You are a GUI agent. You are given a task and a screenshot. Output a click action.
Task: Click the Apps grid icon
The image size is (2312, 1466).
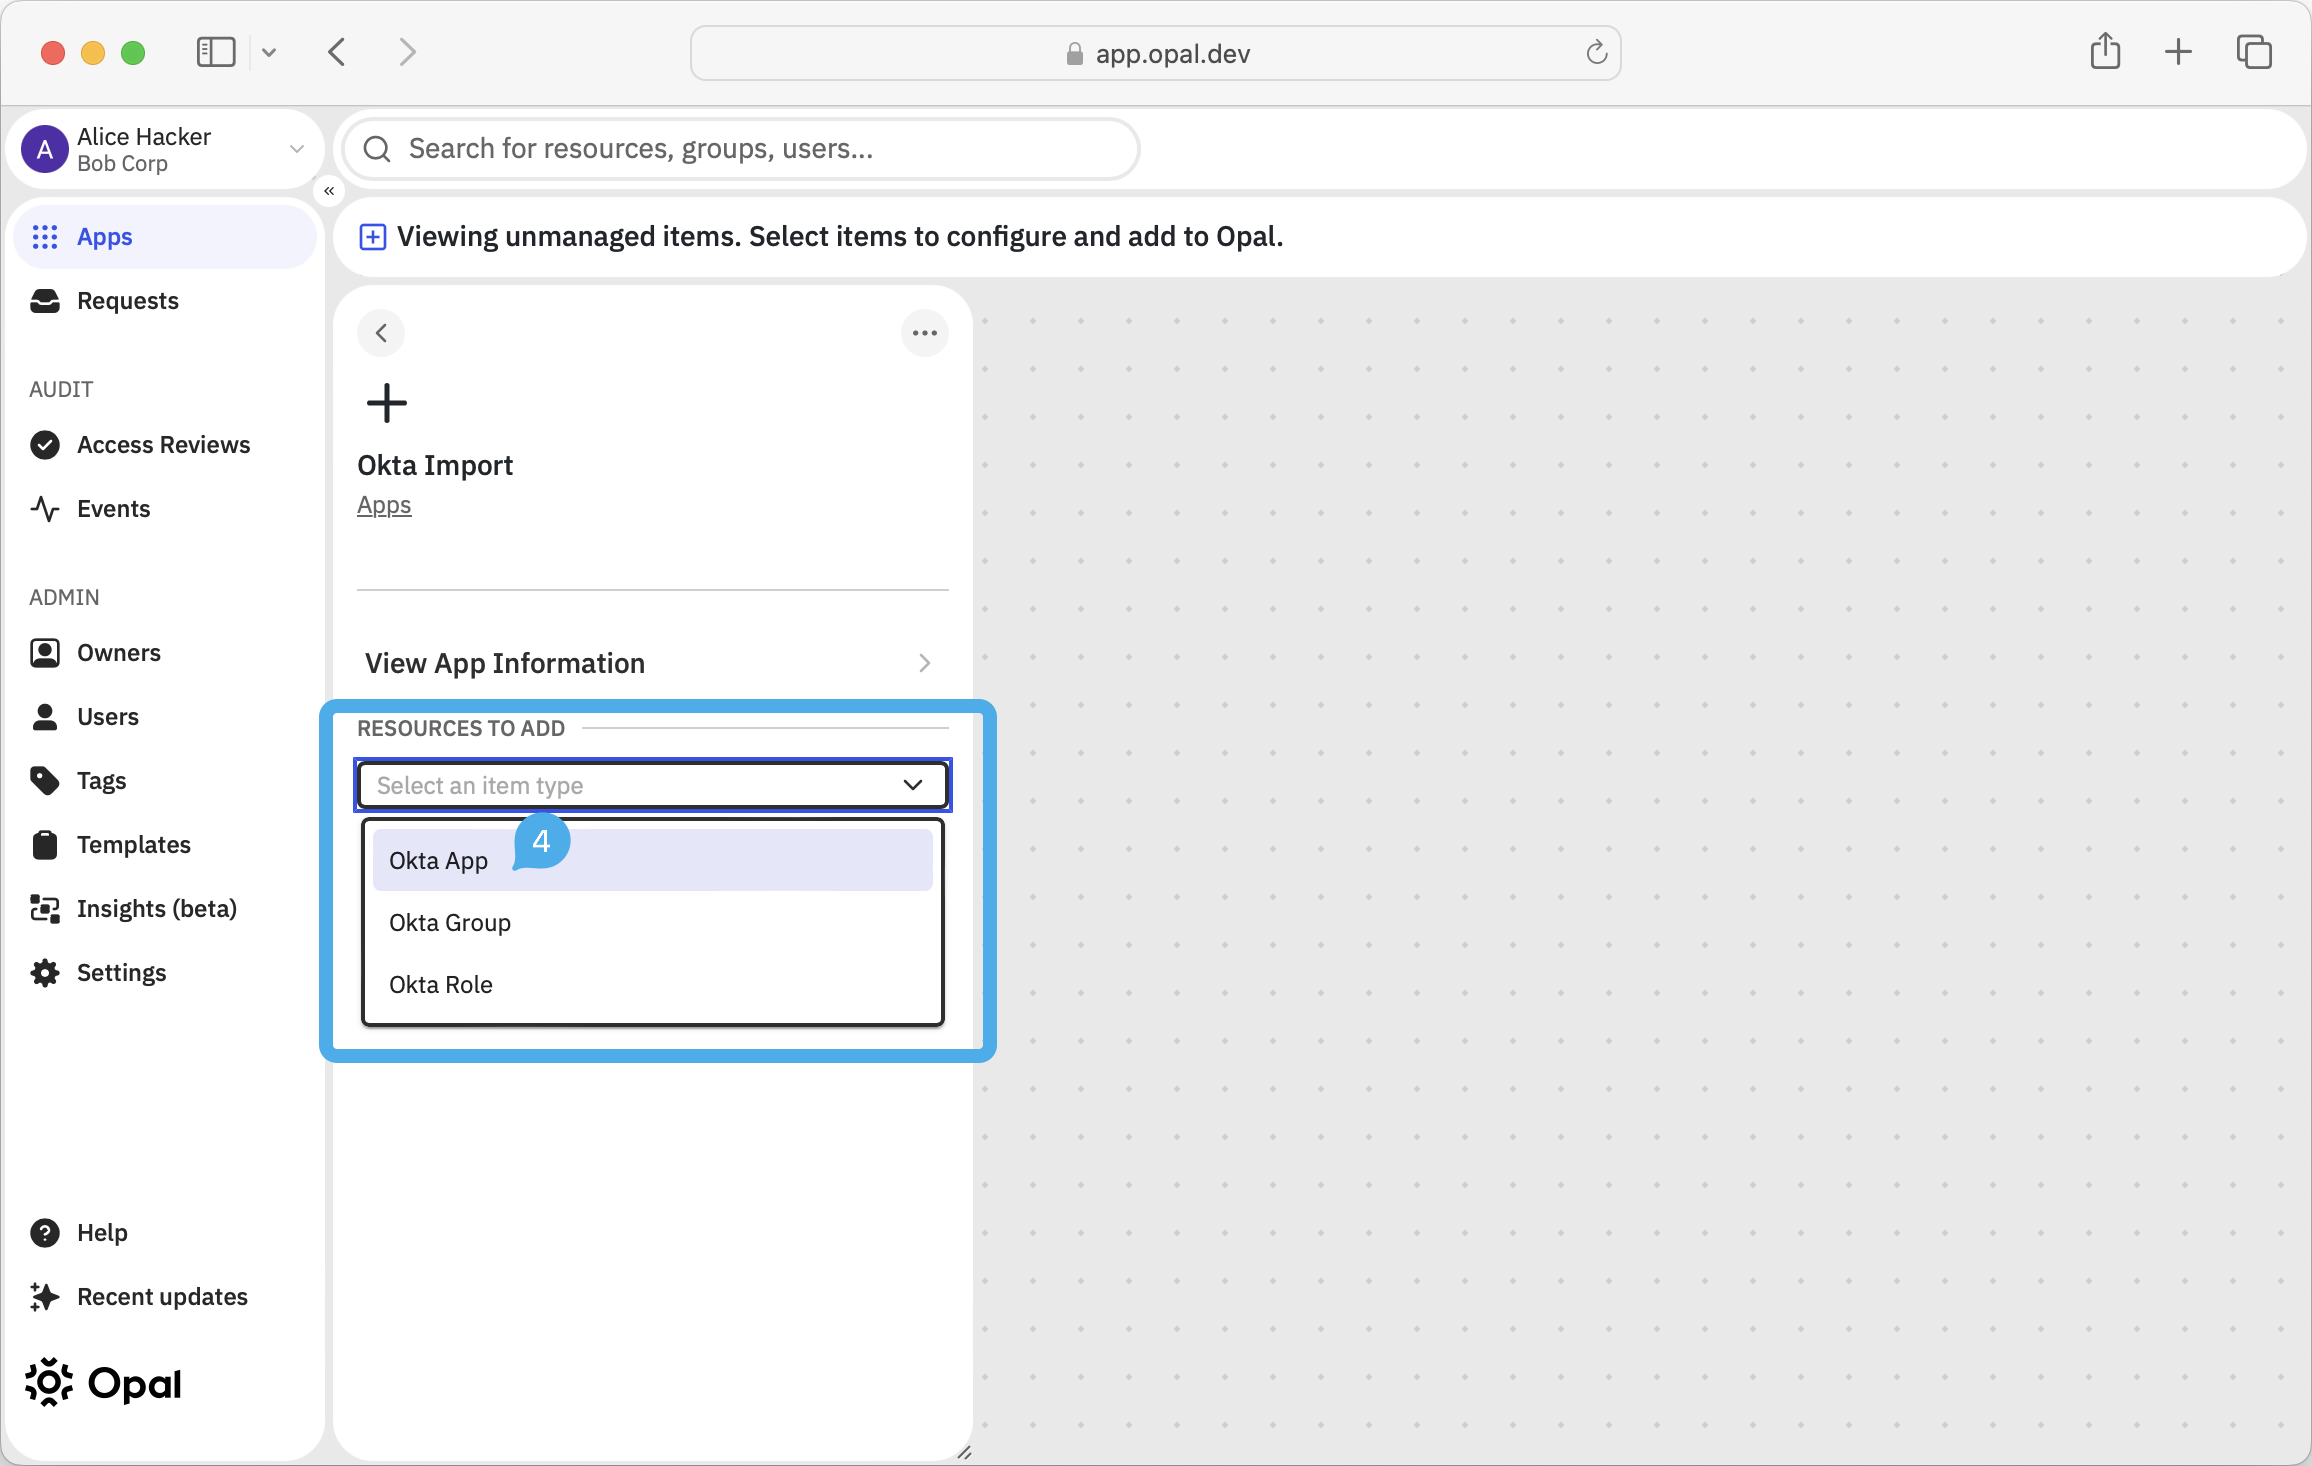tap(45, 237)
